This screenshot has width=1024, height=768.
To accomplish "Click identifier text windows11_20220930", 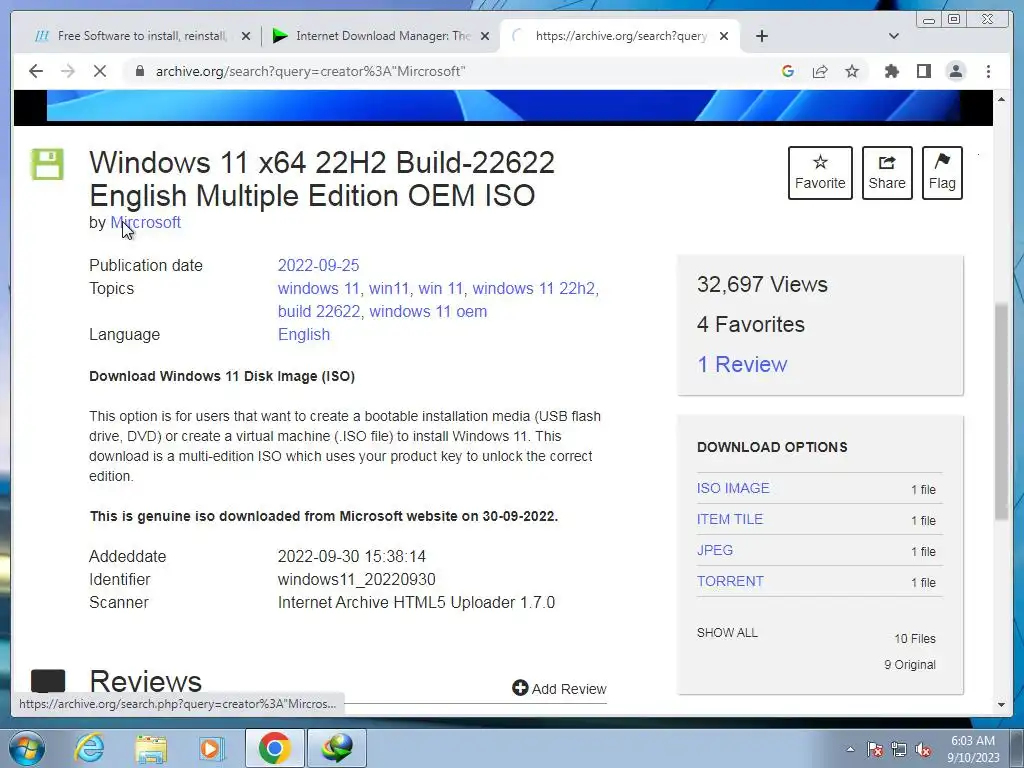I will click(357, 579).
